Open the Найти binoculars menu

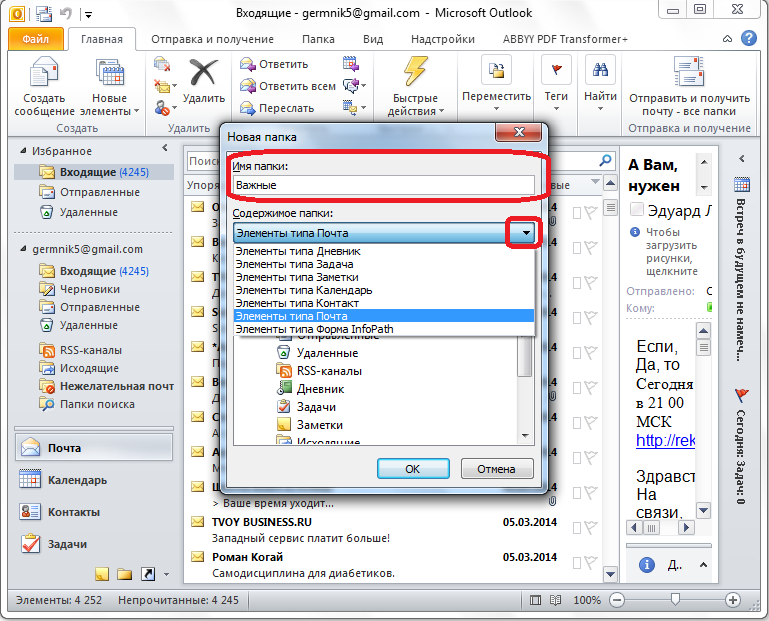(600, 83)
